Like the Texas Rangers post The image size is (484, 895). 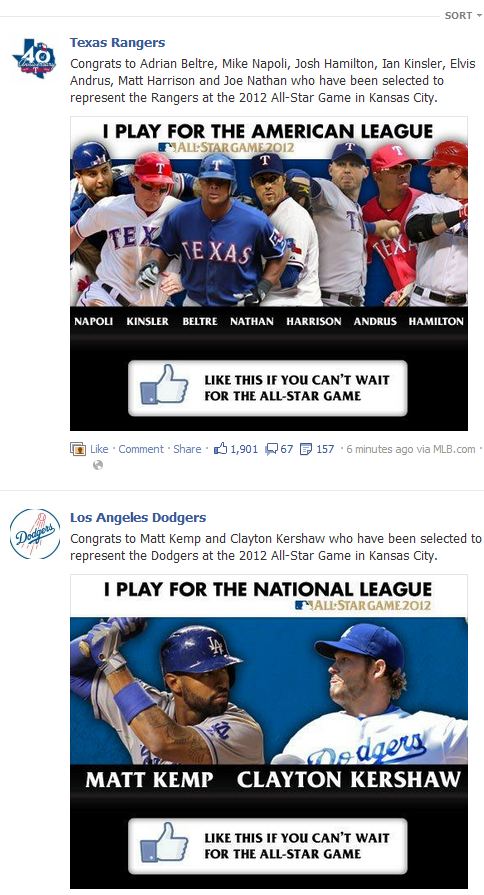coord(99,449)
